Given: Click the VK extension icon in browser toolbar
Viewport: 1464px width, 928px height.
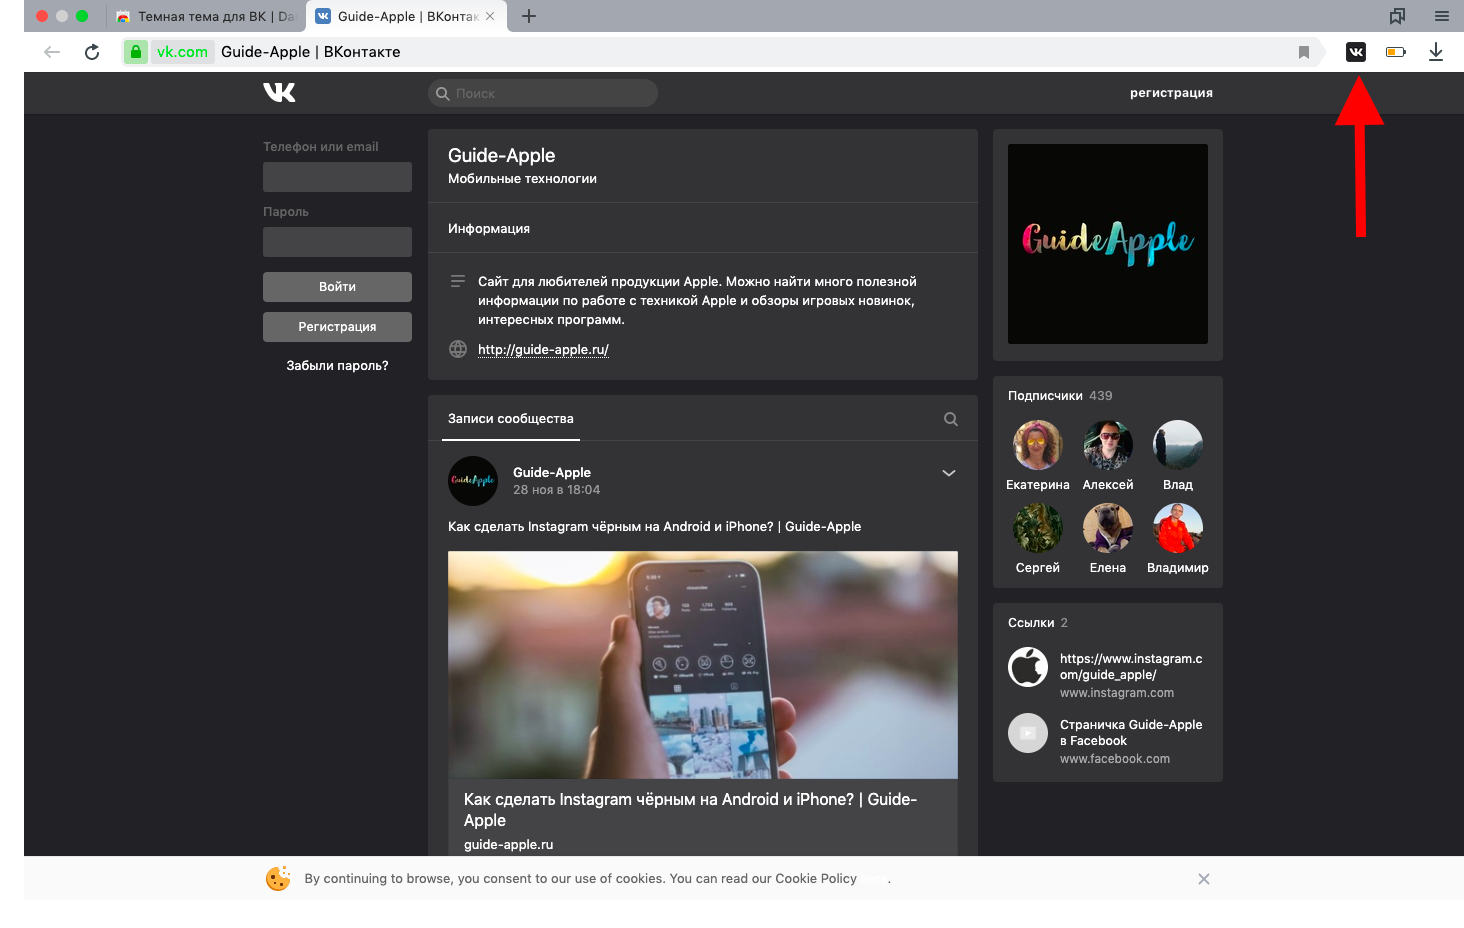Looking at the screenshot, I should coord(1356,52).
